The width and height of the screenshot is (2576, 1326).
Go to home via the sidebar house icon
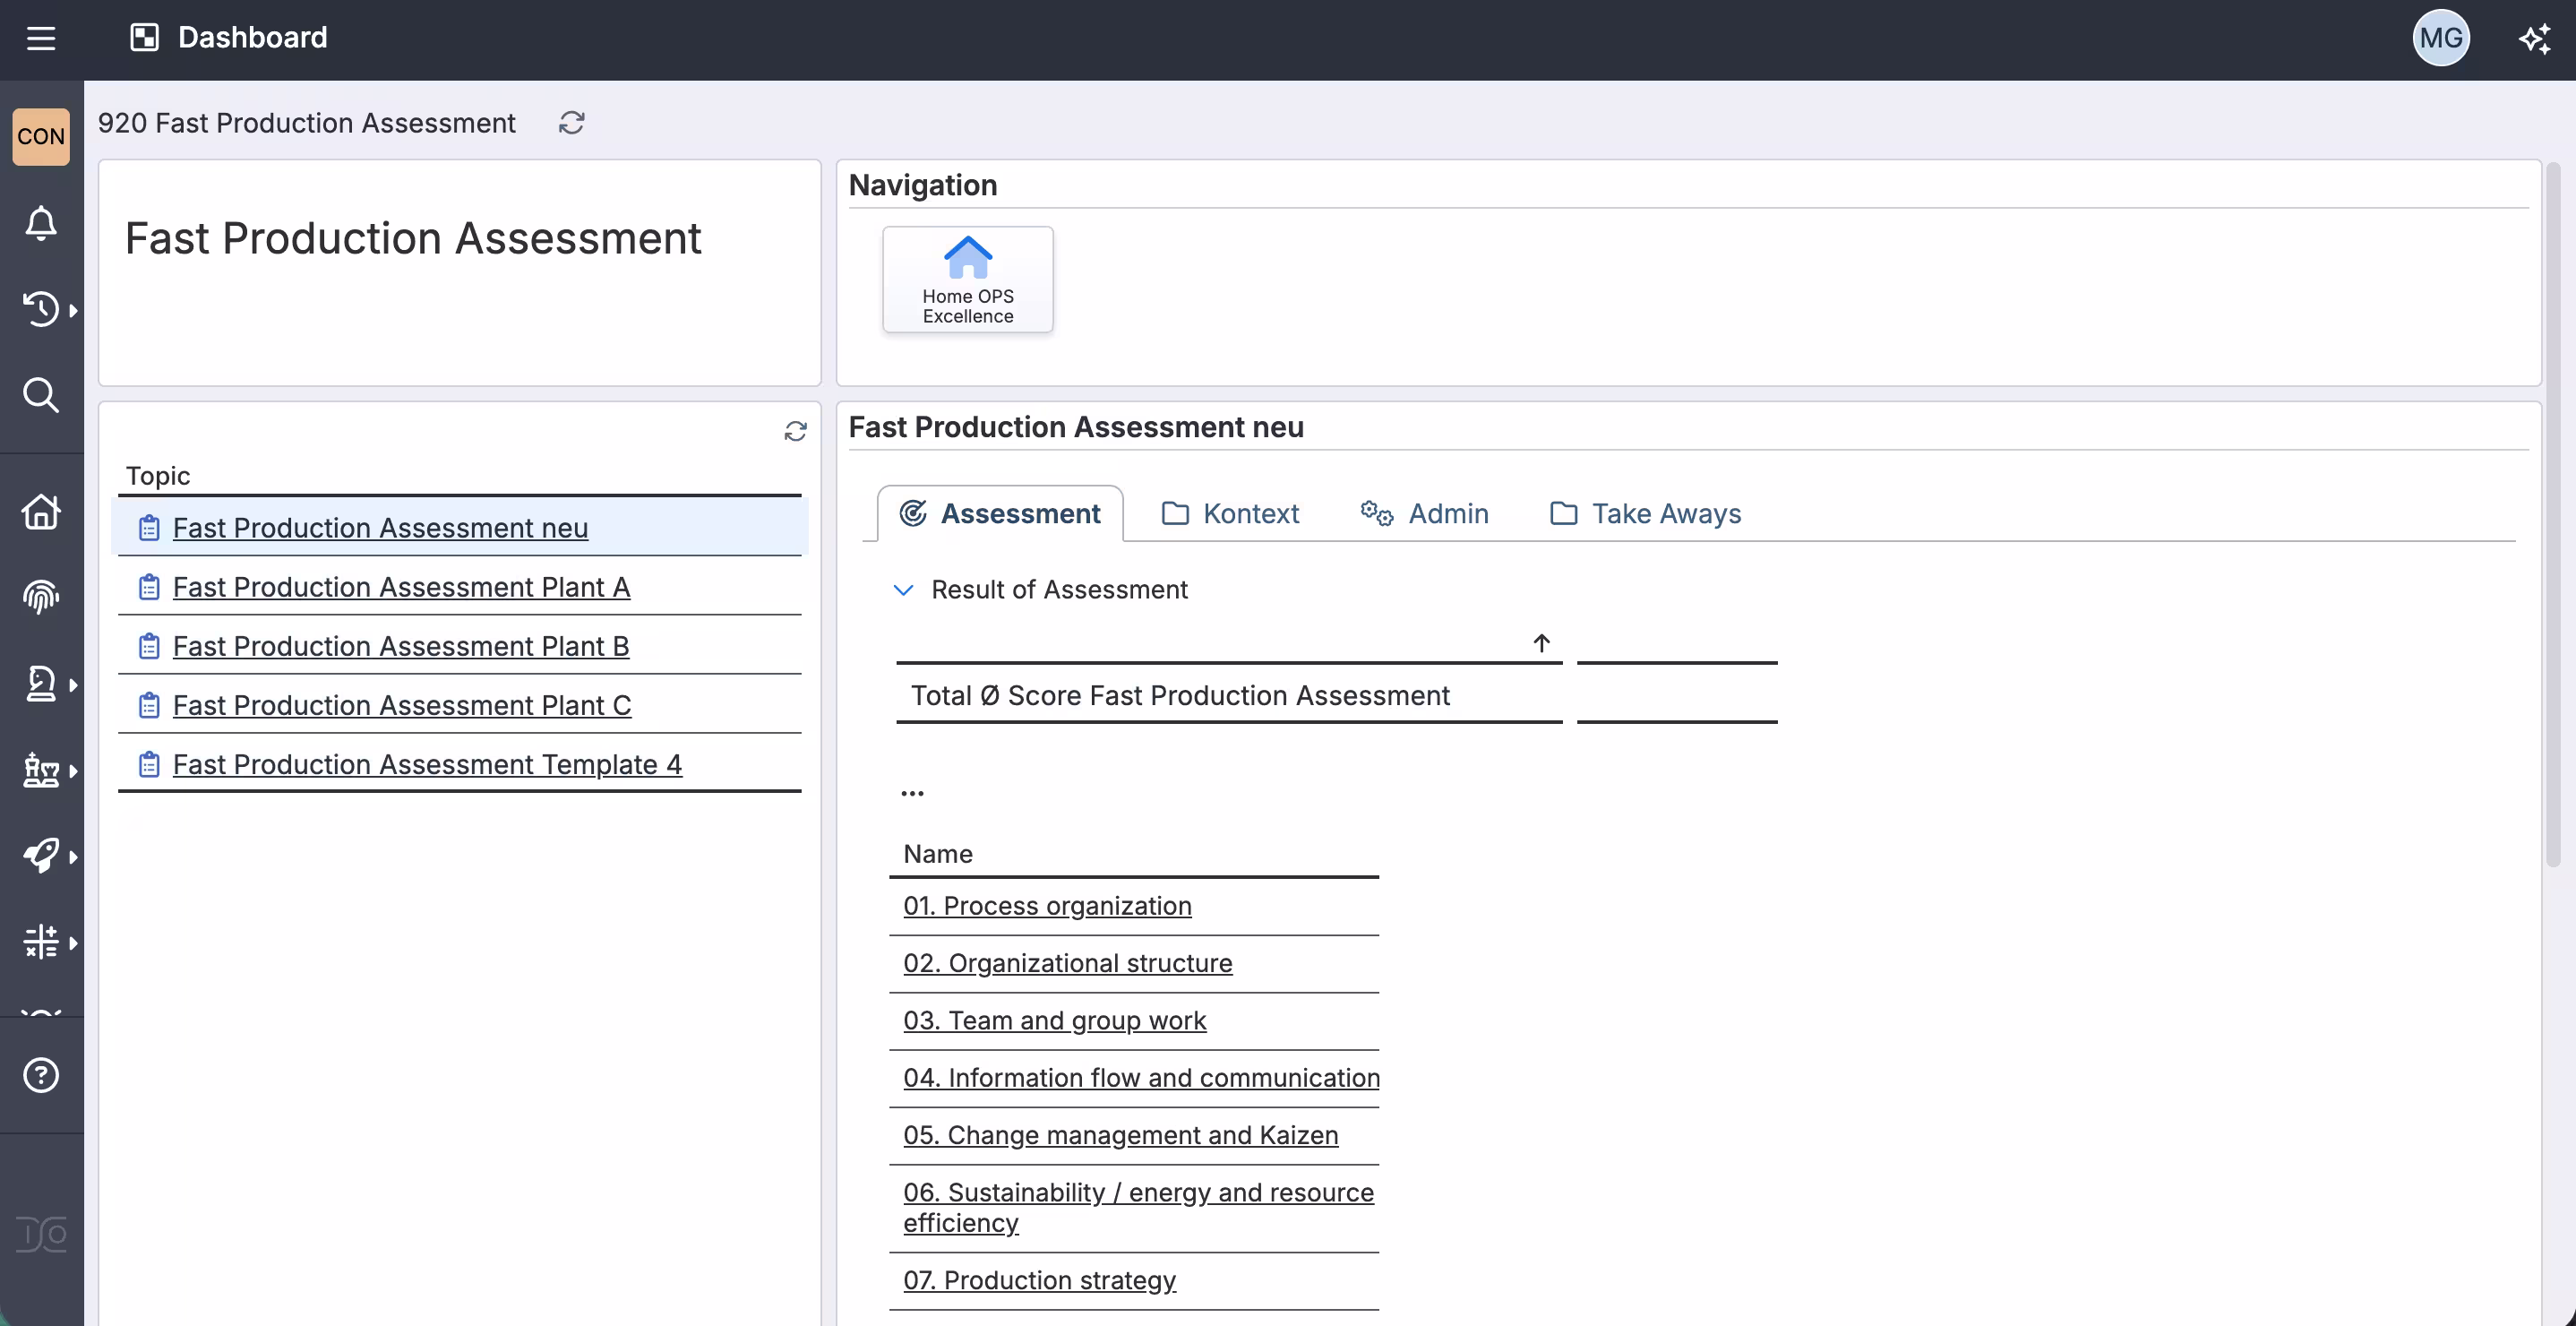click(x=40, y=511)
